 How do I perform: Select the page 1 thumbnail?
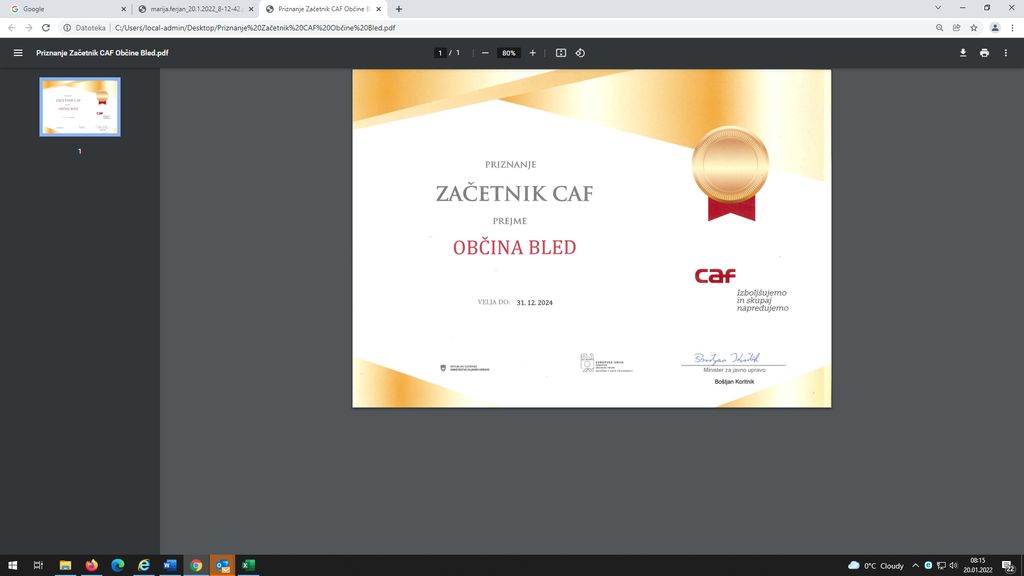80,107
